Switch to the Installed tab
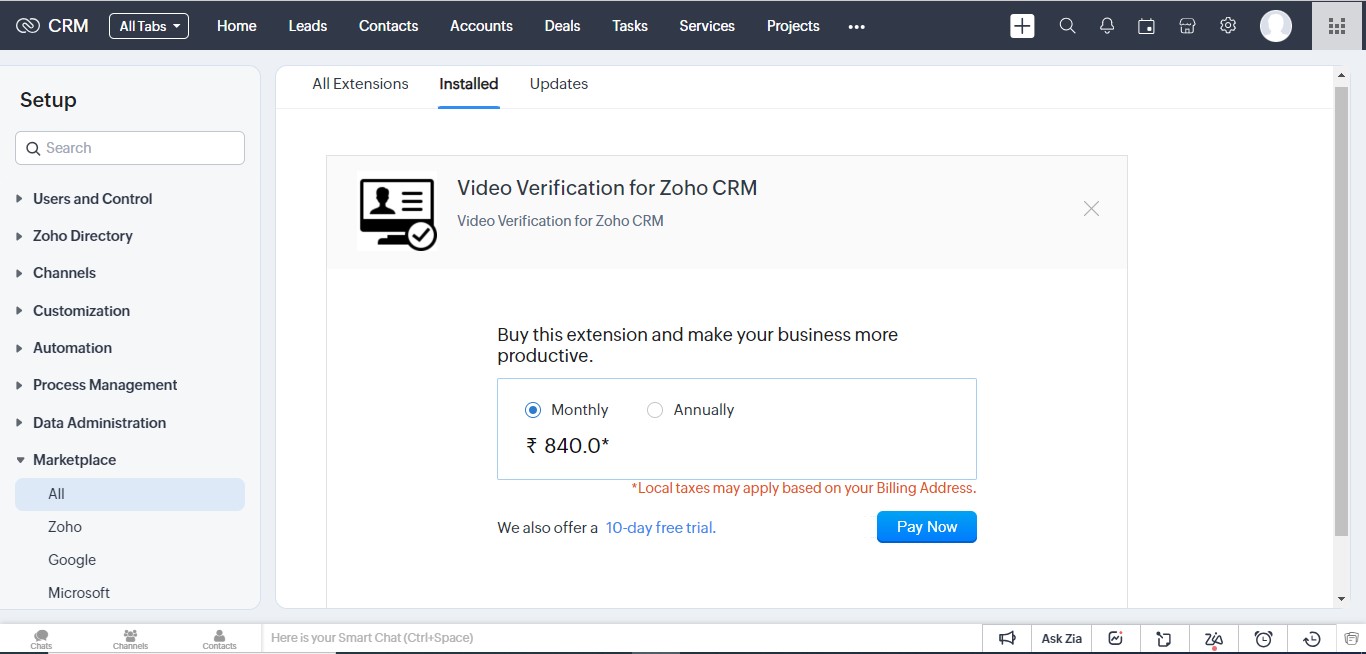Screen dimensions: 1366x654 469,84
